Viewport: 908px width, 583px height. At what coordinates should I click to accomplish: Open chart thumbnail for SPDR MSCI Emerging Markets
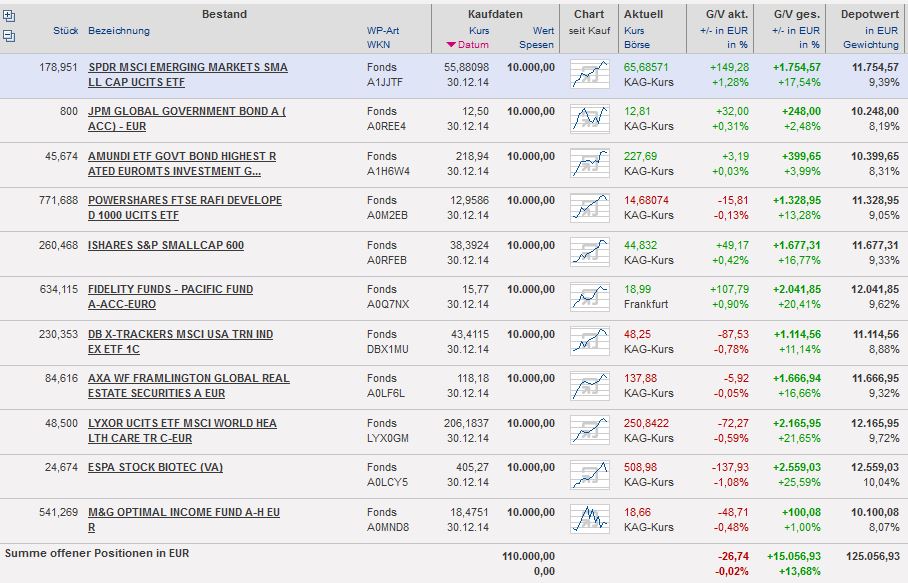point(589,74)
